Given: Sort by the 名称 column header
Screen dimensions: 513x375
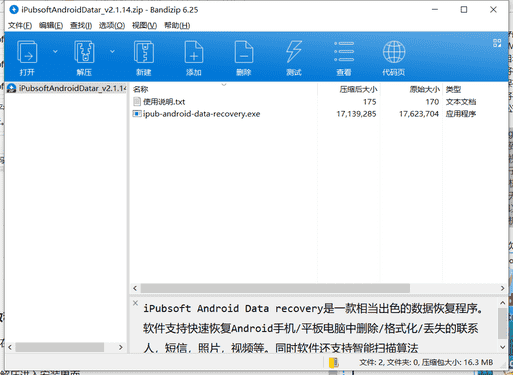Looking at the screenshot, I should pyautogui.click(x=140, y=89).
